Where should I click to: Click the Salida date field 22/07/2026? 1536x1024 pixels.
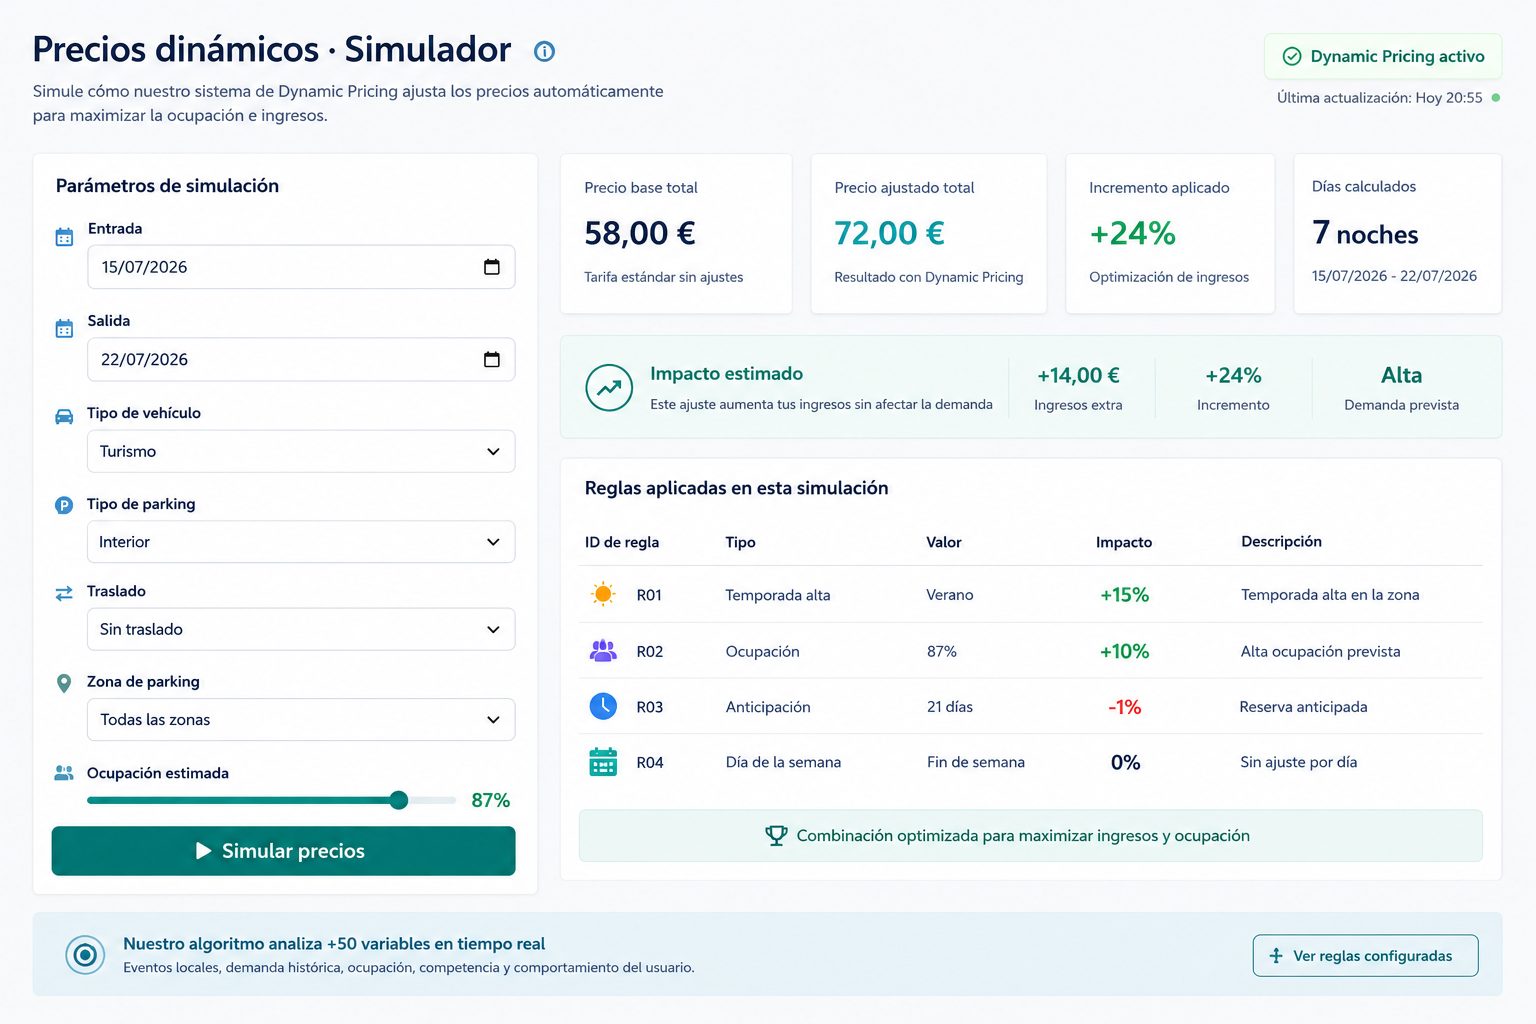point(301,359)
